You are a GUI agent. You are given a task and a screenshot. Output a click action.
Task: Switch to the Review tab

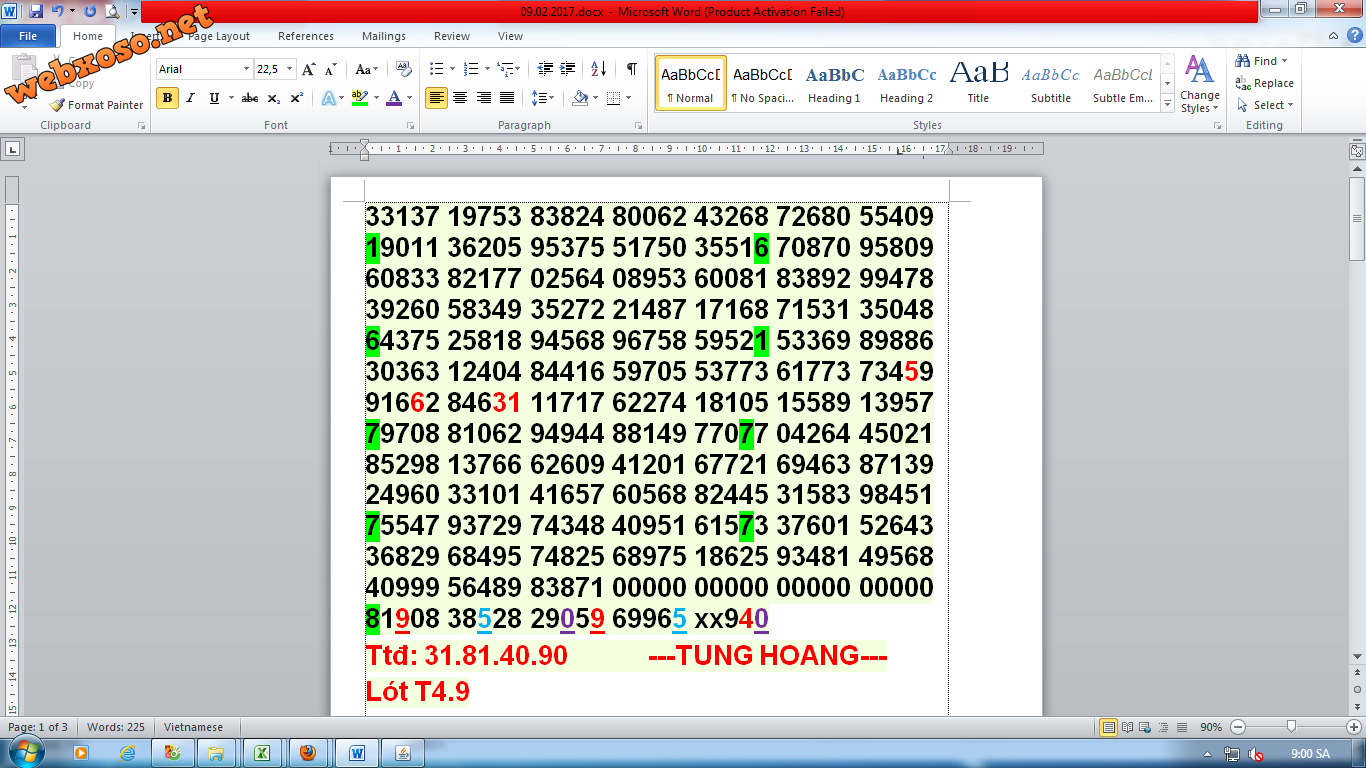click(x=452, y=36)
